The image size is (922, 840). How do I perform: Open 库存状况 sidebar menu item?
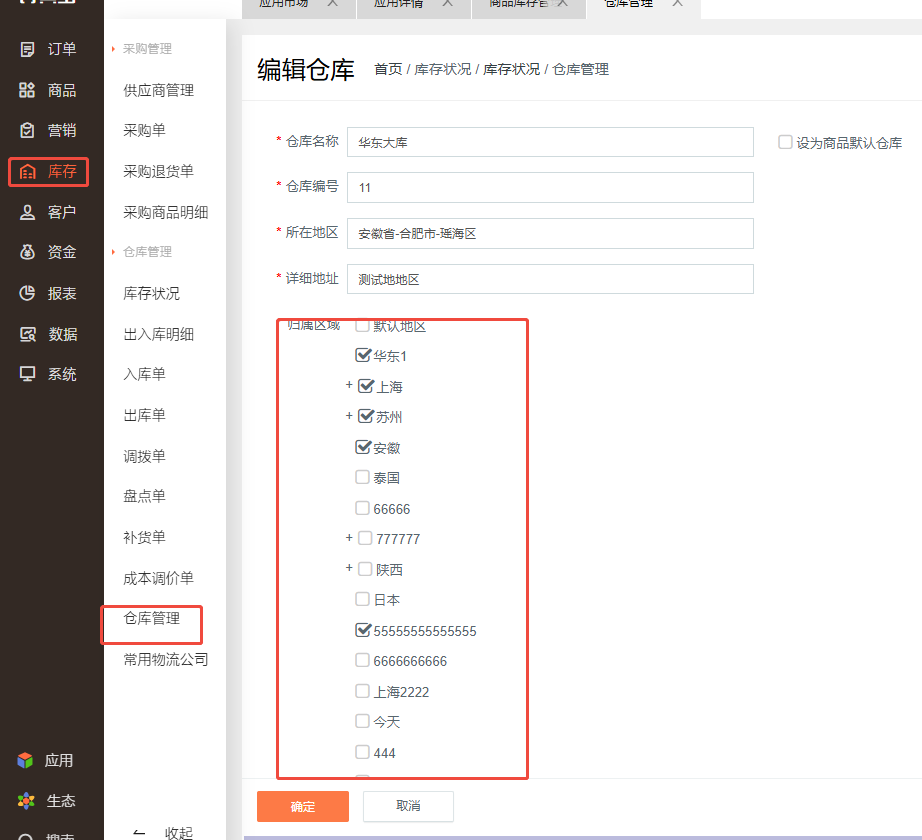click(152, 293)
